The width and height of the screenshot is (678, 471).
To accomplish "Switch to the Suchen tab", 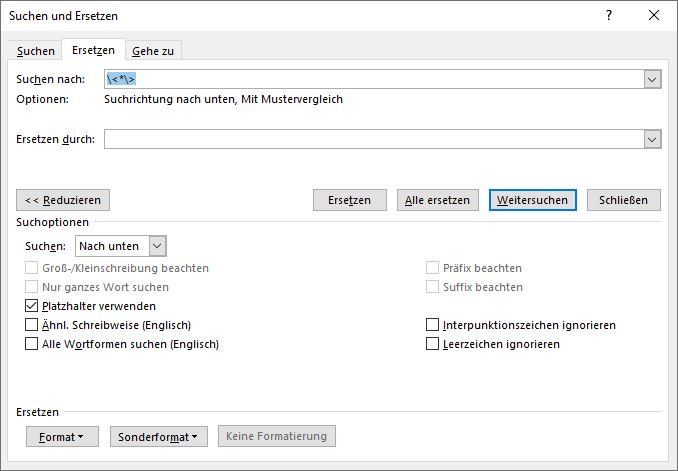I will pyautogui.click(x=36, y=51).
